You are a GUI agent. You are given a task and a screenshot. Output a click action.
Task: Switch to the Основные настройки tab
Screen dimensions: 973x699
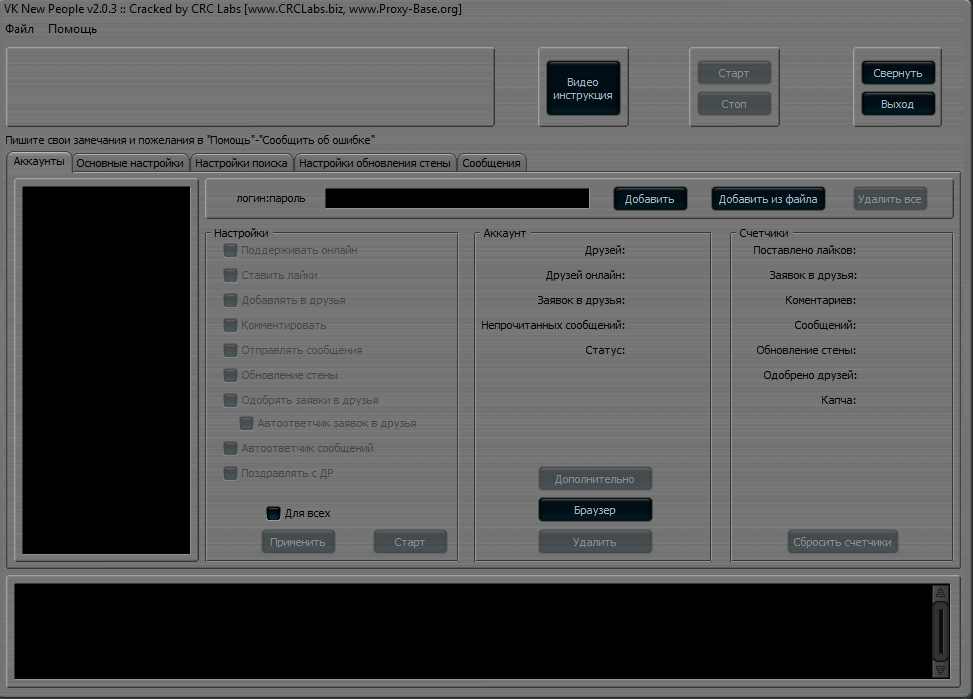click(130, 163)
